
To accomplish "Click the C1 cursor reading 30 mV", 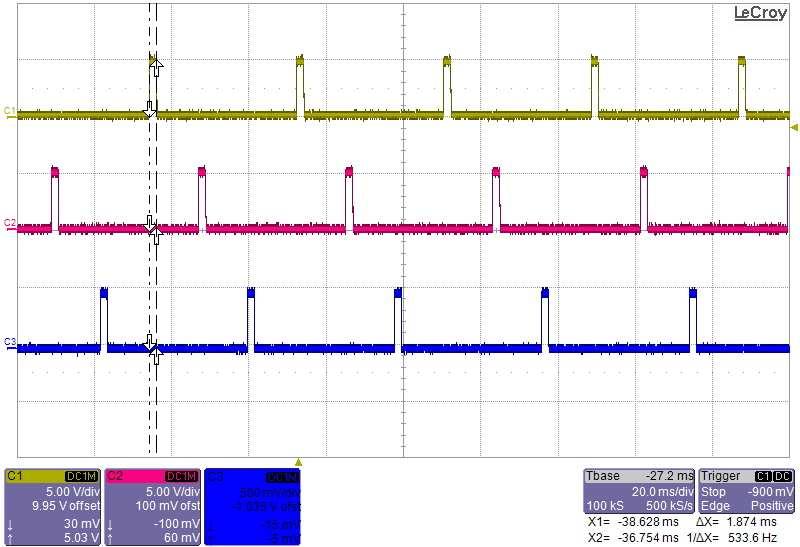I will [82, 524].
